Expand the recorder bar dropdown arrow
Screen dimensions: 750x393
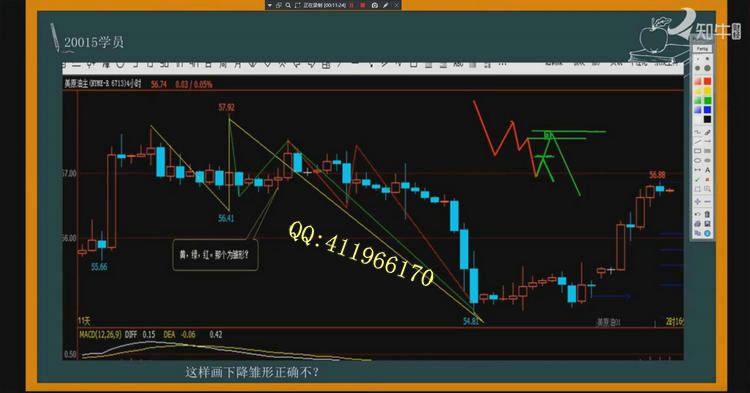point(270,5)
